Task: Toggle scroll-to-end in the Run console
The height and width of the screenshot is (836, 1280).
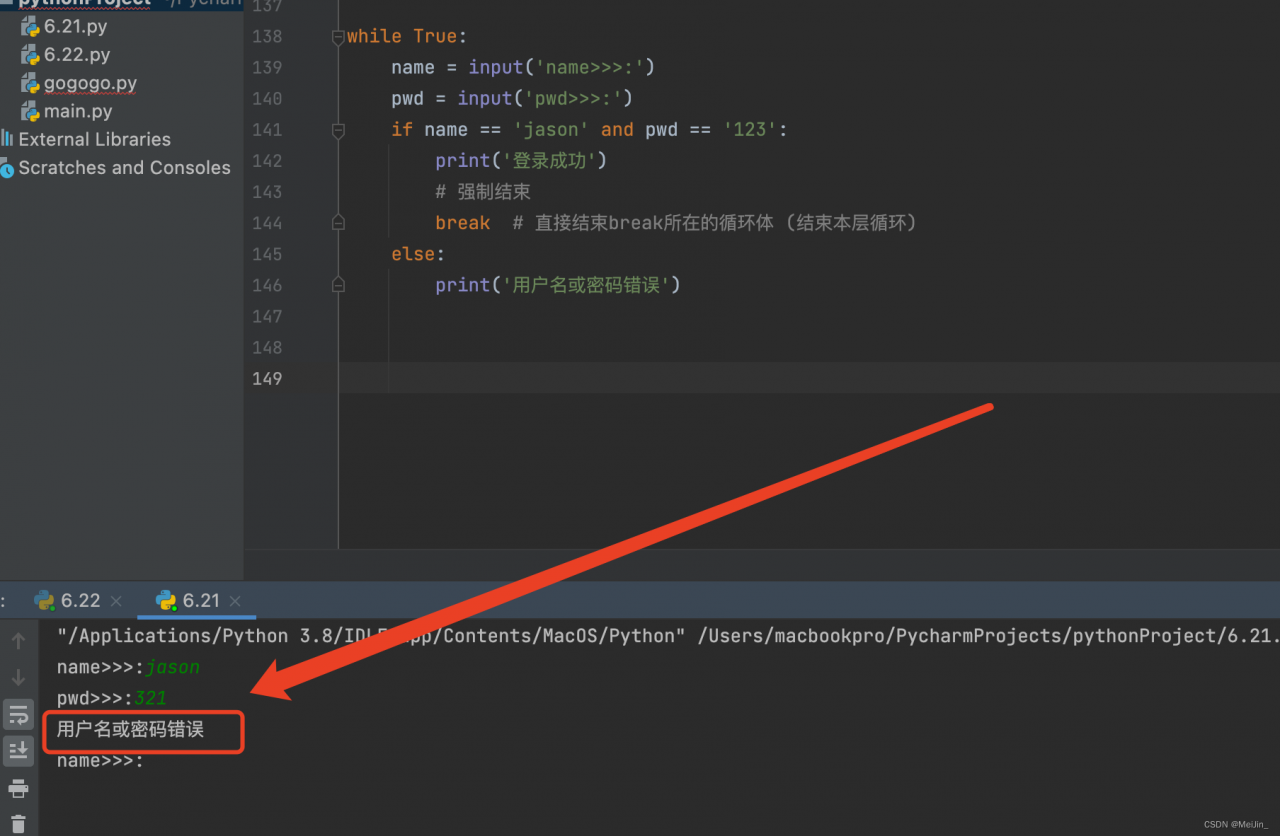Action: [18, 750]
